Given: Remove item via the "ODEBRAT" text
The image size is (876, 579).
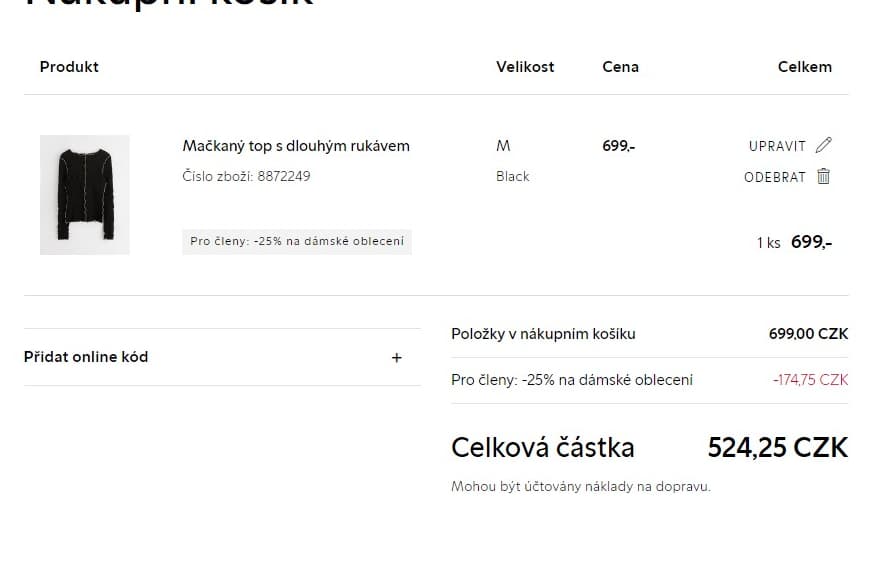Looking at the screenshot, I should (776, 176).
